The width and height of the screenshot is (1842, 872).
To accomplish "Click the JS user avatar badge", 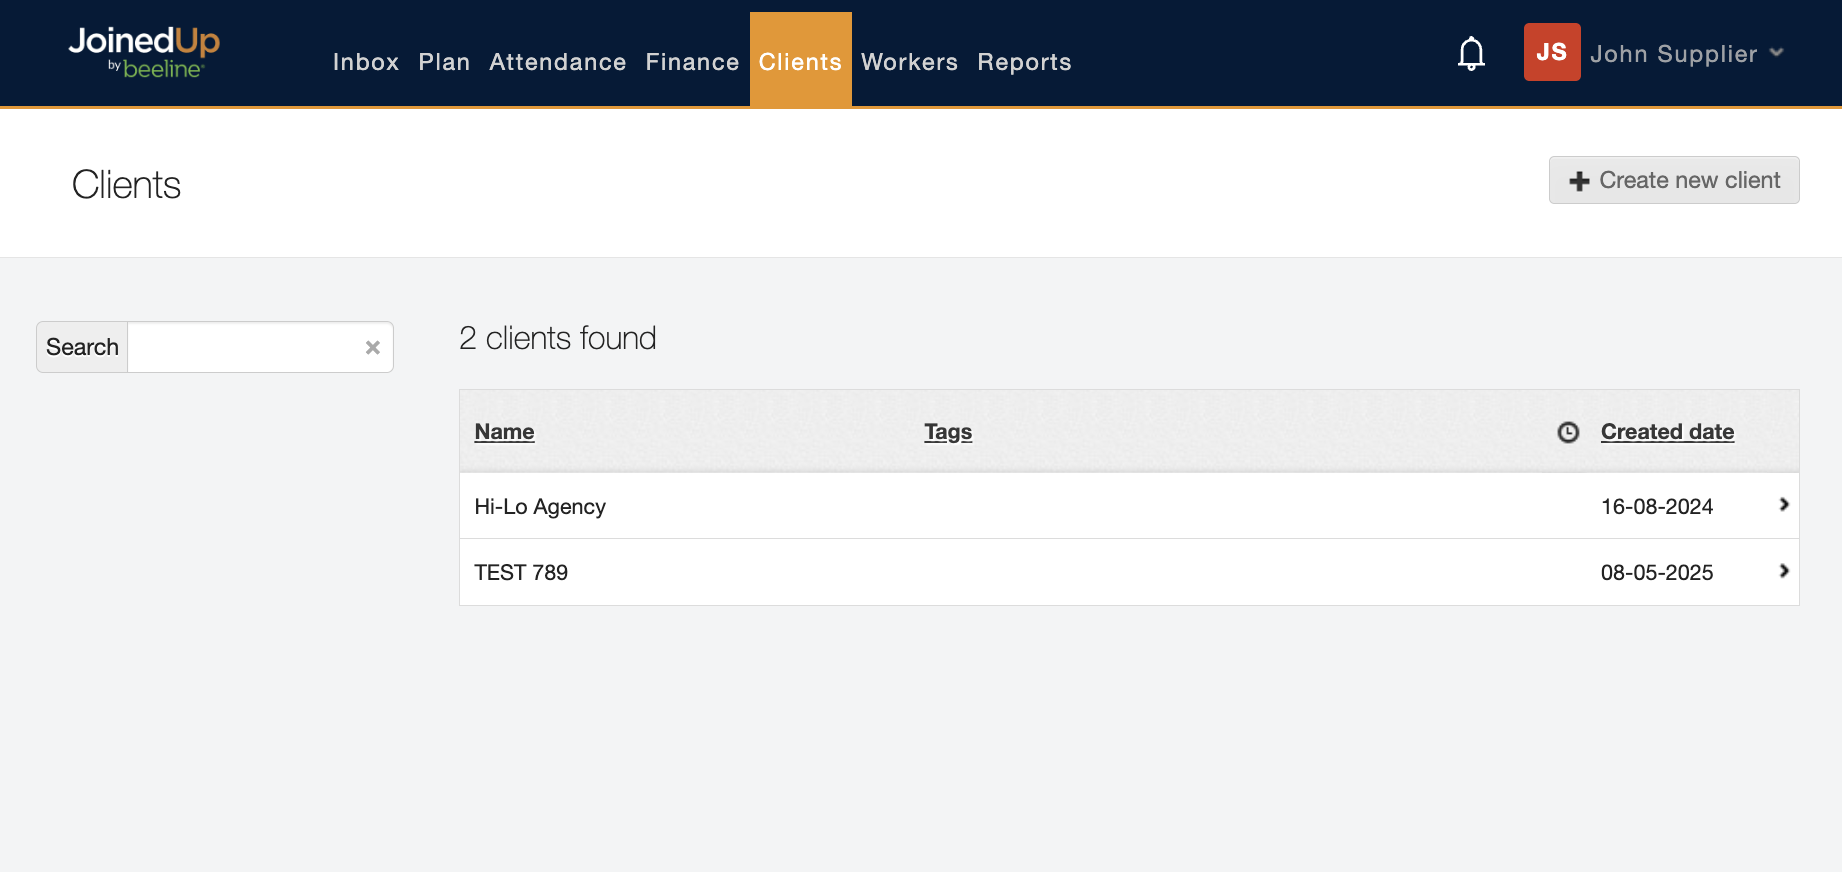I will point(1551,52).
